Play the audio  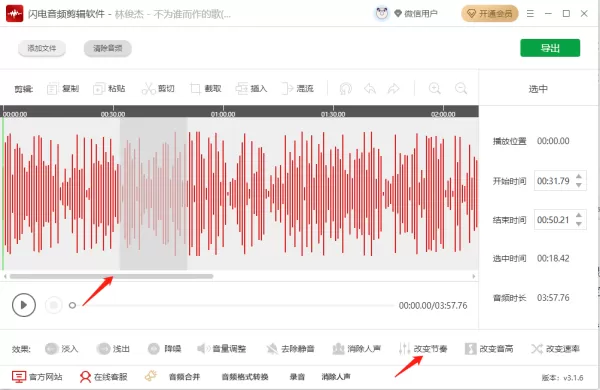(24, 305)
